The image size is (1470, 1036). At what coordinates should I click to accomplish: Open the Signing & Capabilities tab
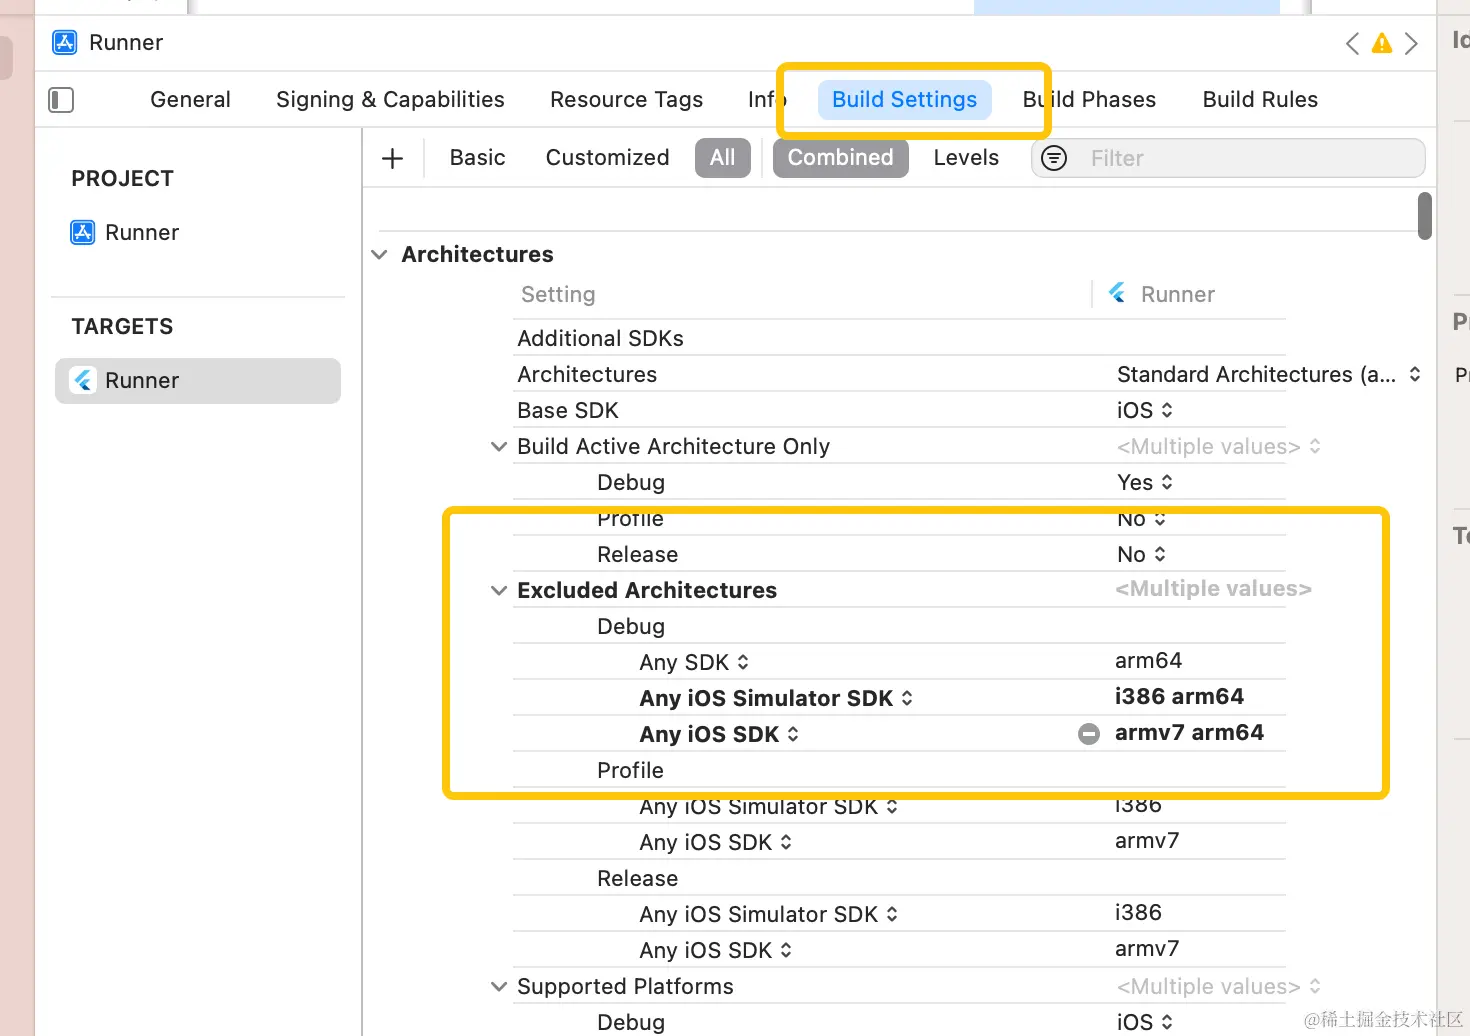(390, 100)
